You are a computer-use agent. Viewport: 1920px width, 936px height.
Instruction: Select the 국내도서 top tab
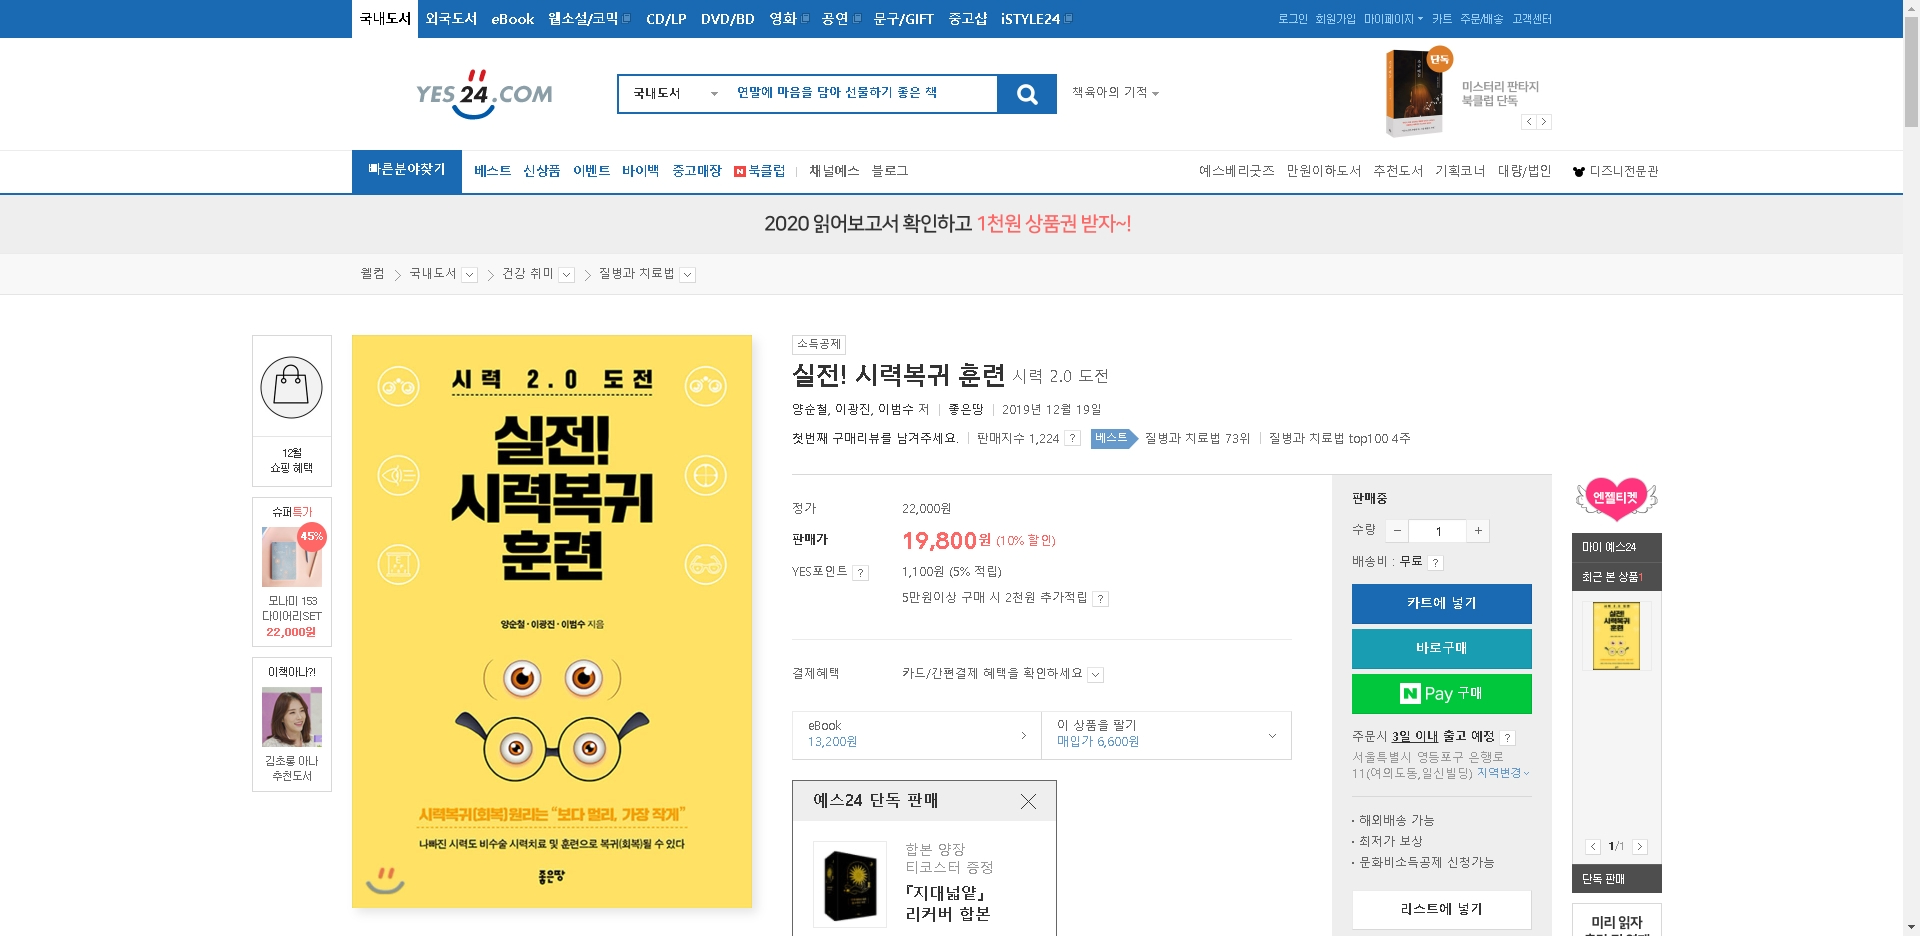tap(385, 19)
